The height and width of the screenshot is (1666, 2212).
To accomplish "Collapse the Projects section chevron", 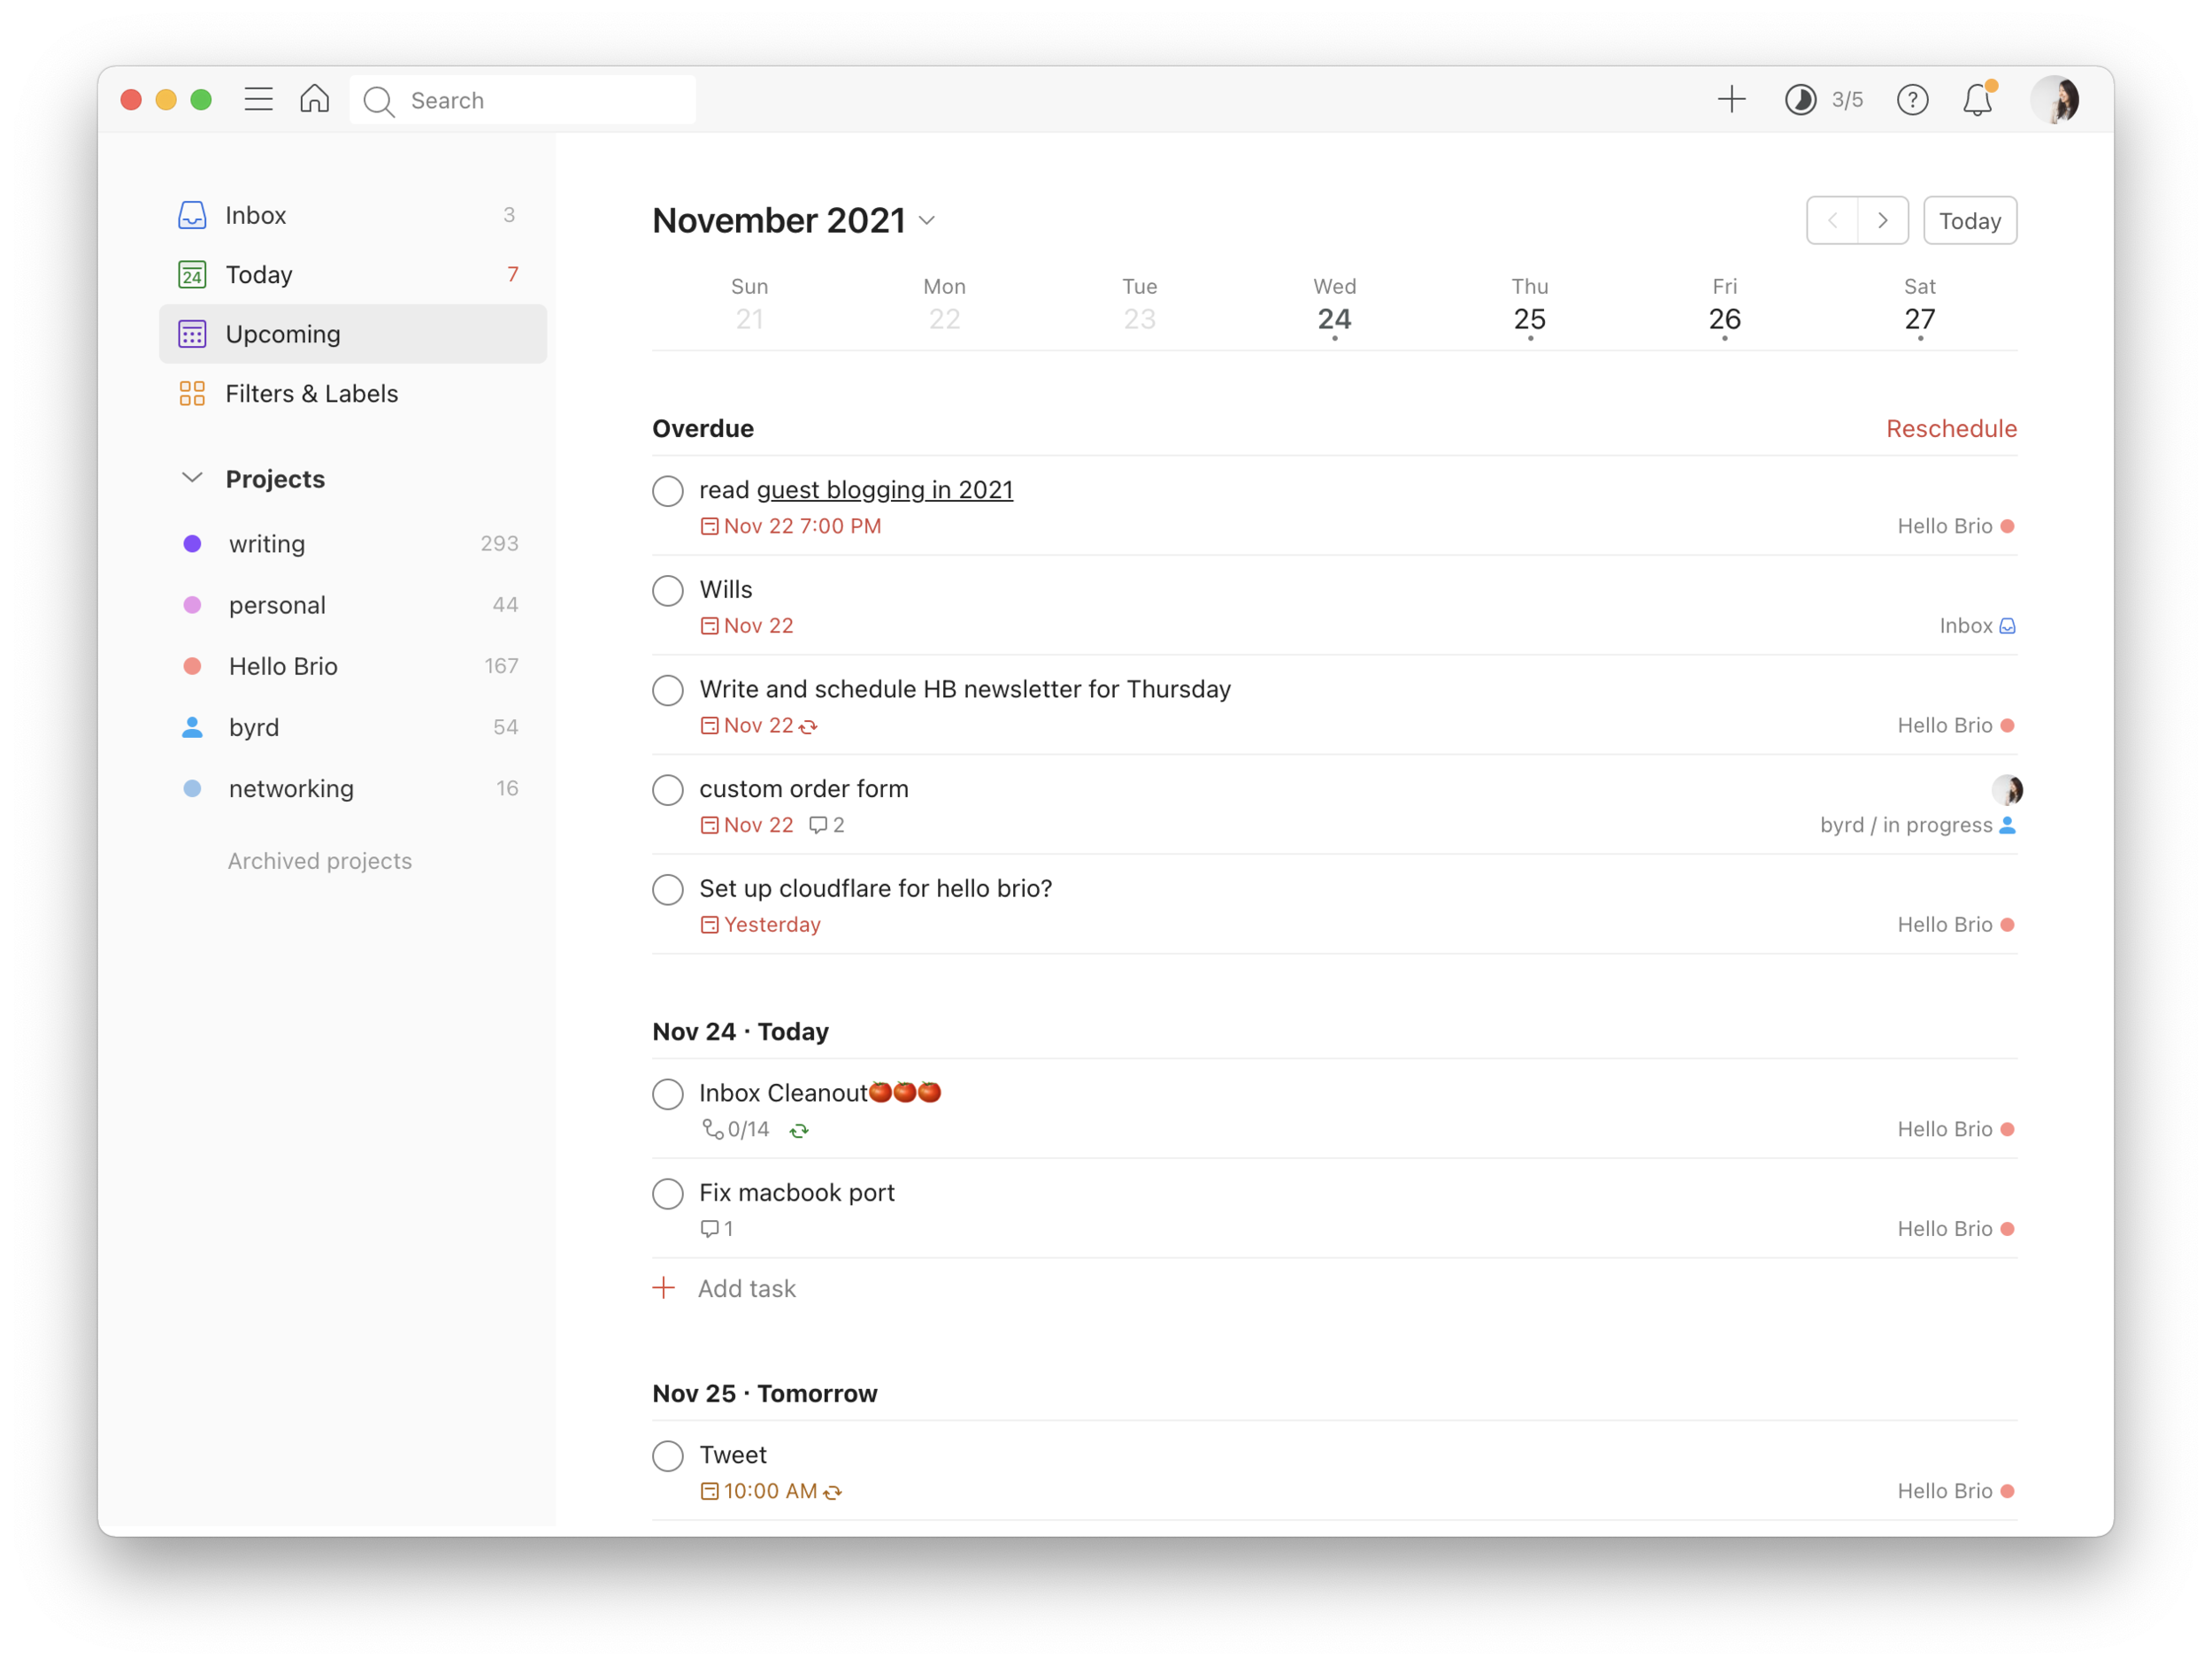I will pos(193,478).
